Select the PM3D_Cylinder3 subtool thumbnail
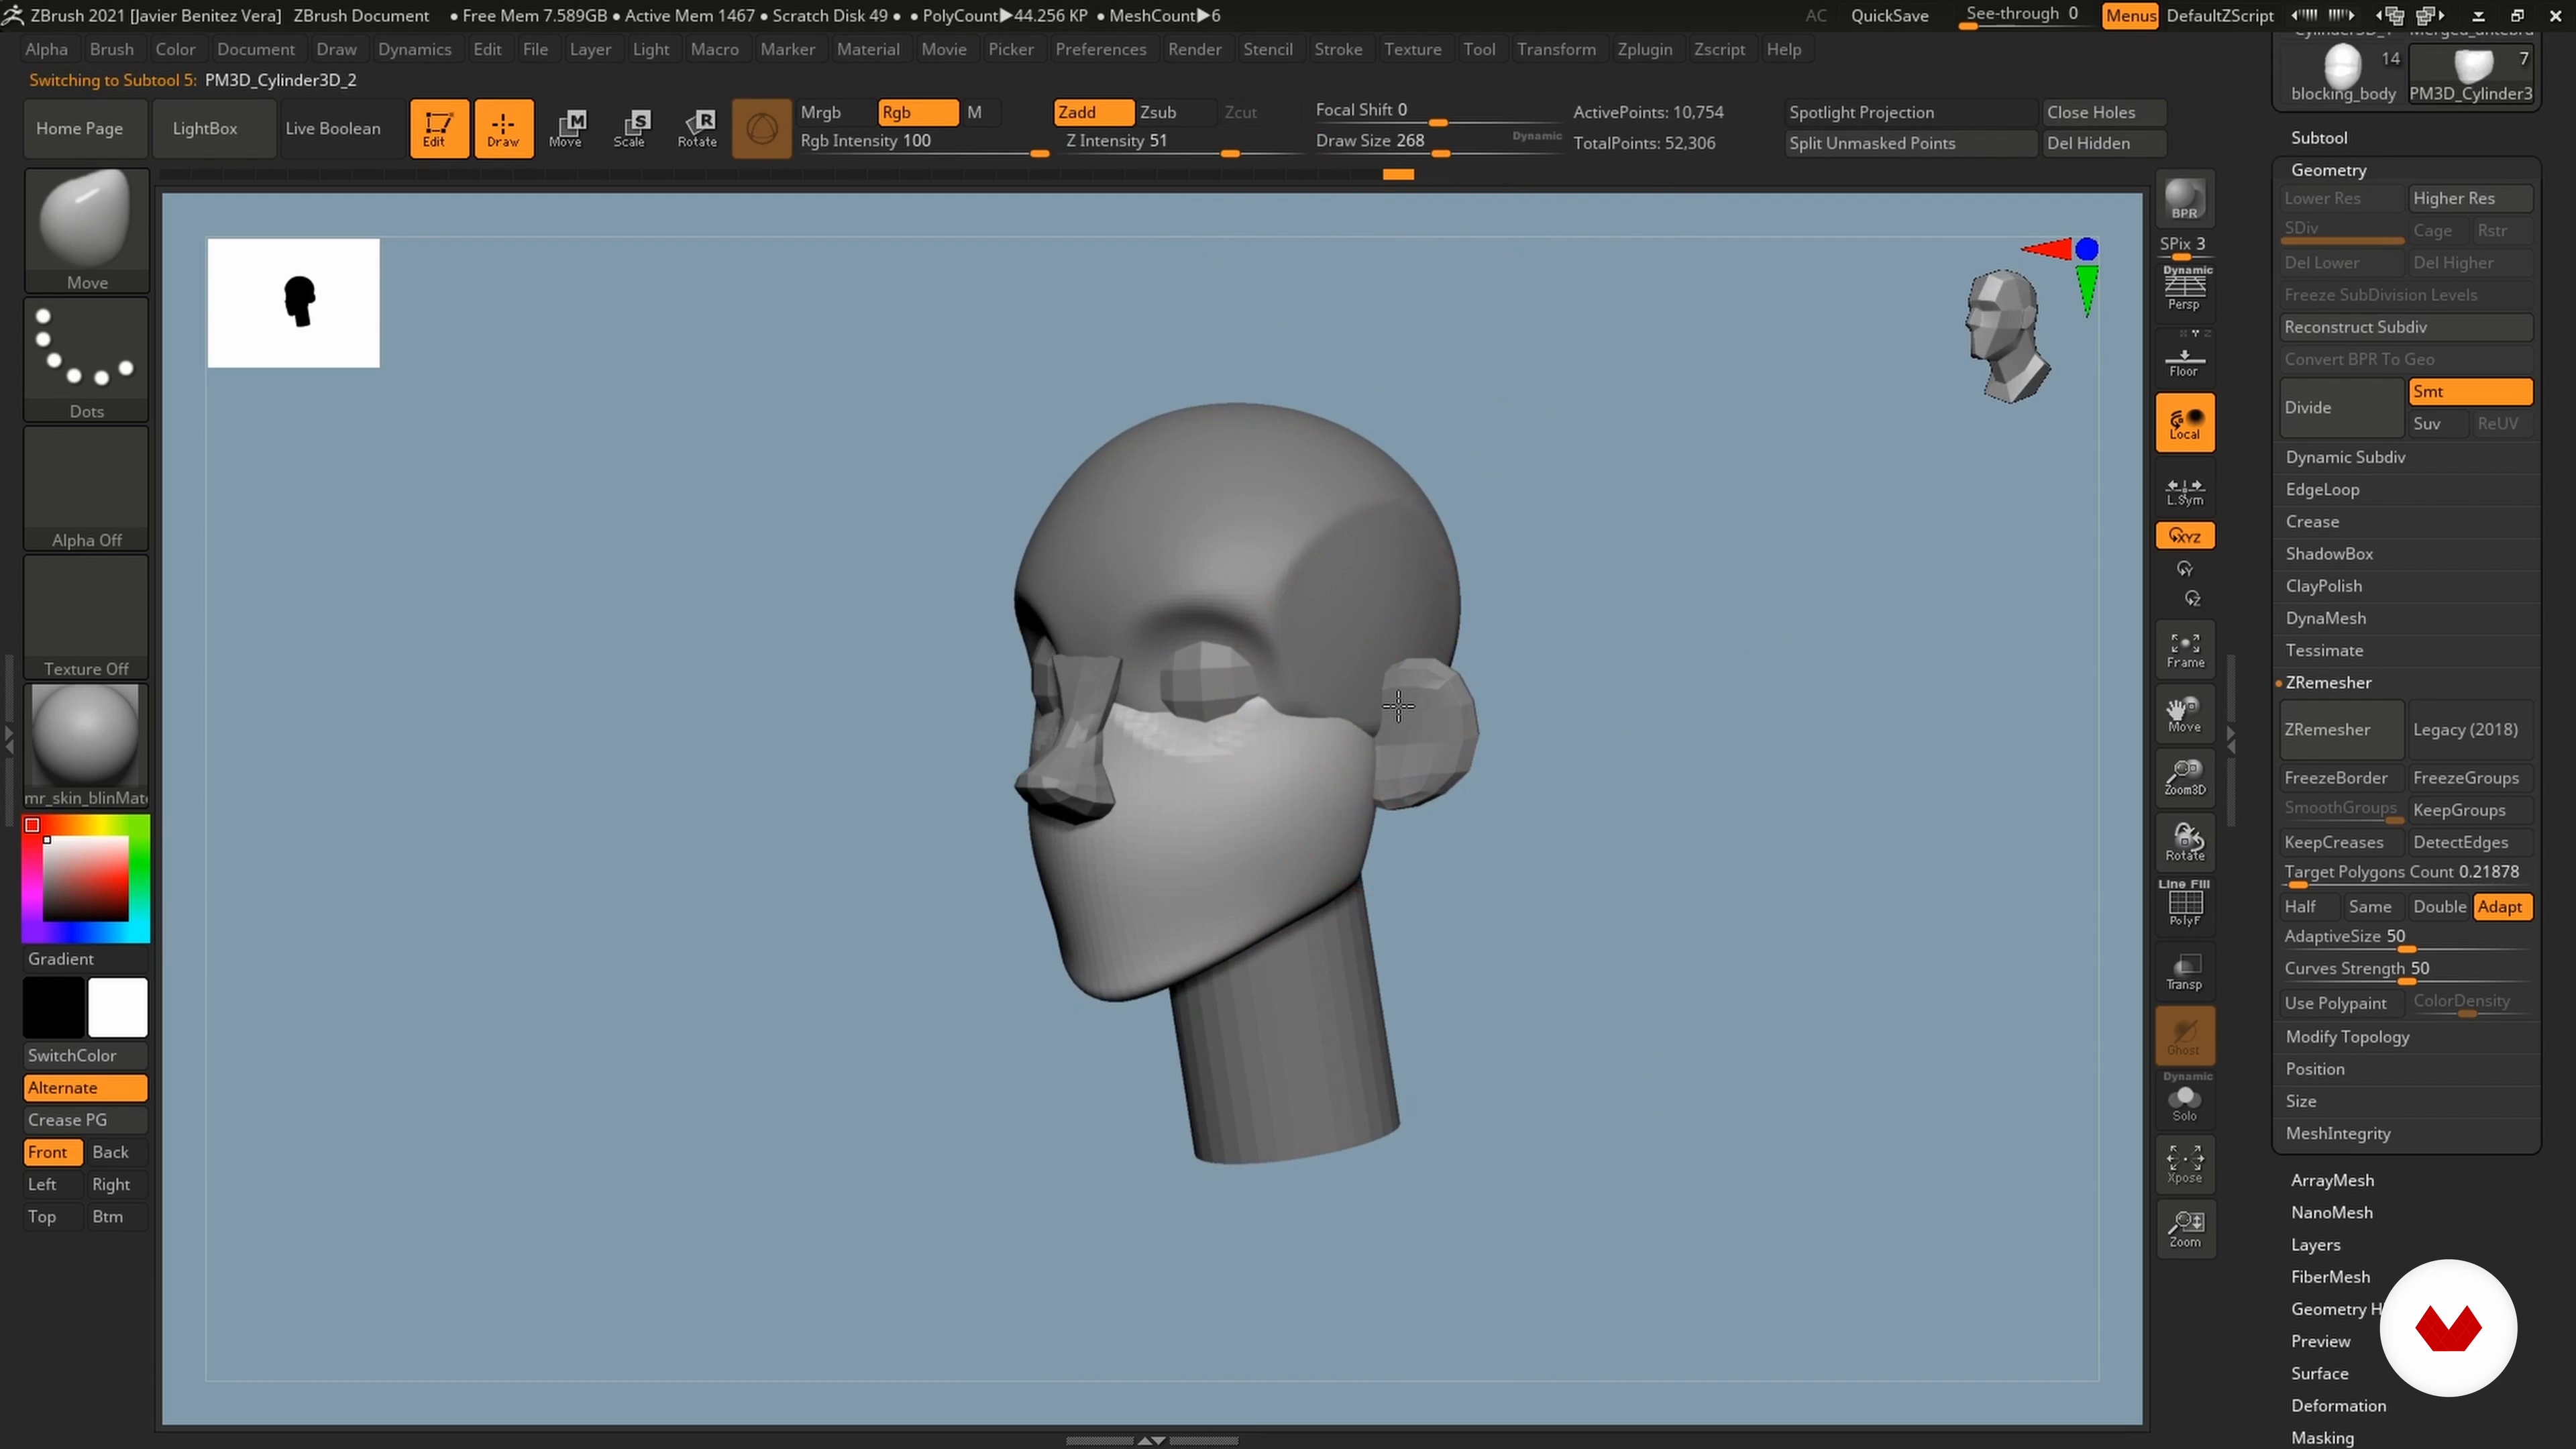The width and height of the screenshot is (2576, 1449). click(2472, 73)
